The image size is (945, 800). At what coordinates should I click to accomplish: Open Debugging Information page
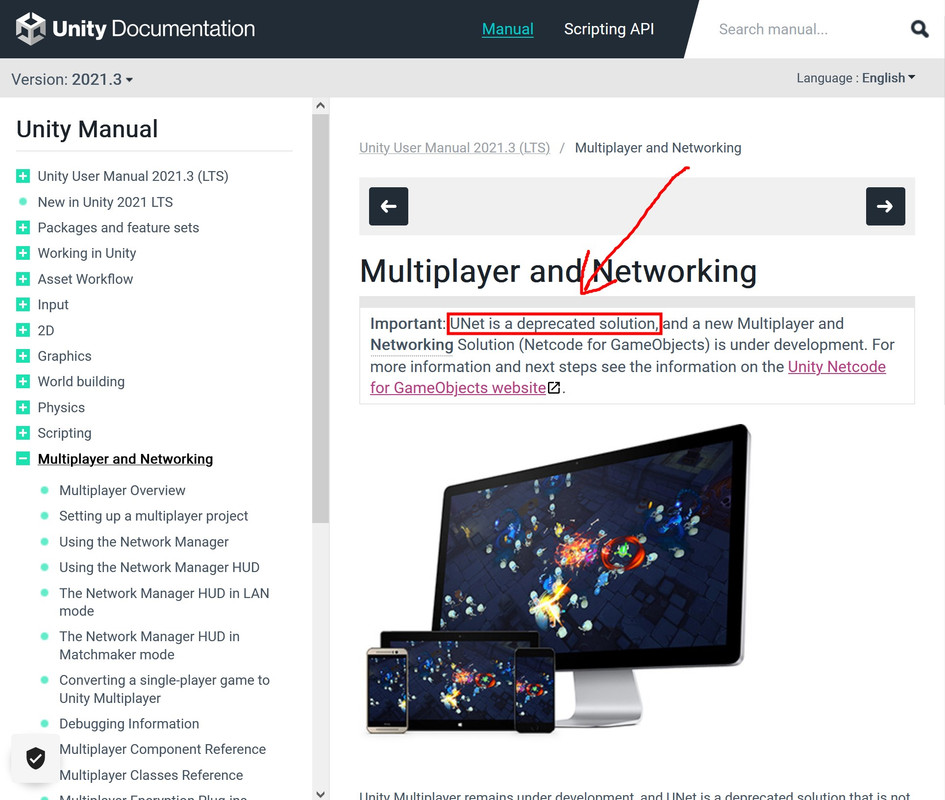pyautogui.click(x=129, y=723)
